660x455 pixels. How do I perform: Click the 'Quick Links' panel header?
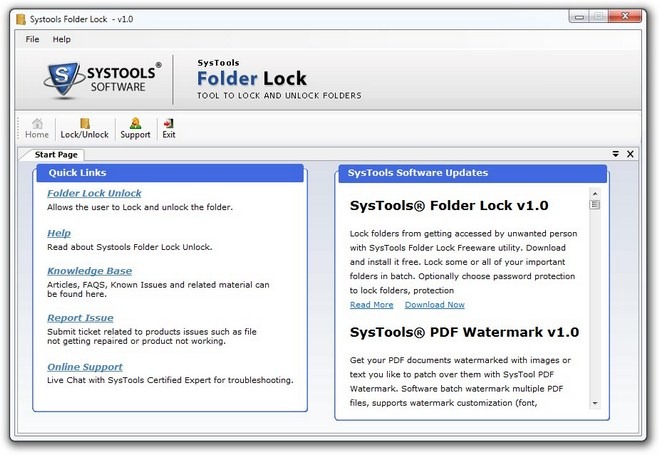coord(170,173)
